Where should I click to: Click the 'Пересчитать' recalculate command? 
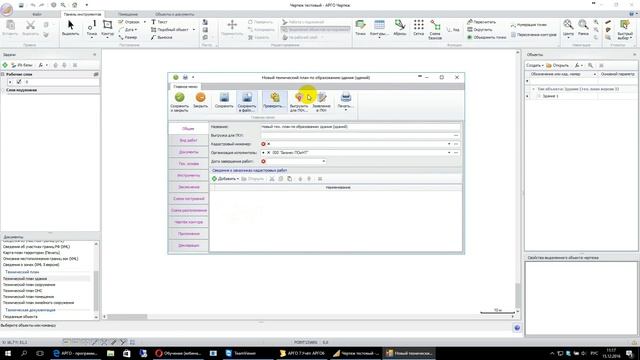[x=482, y=22]
